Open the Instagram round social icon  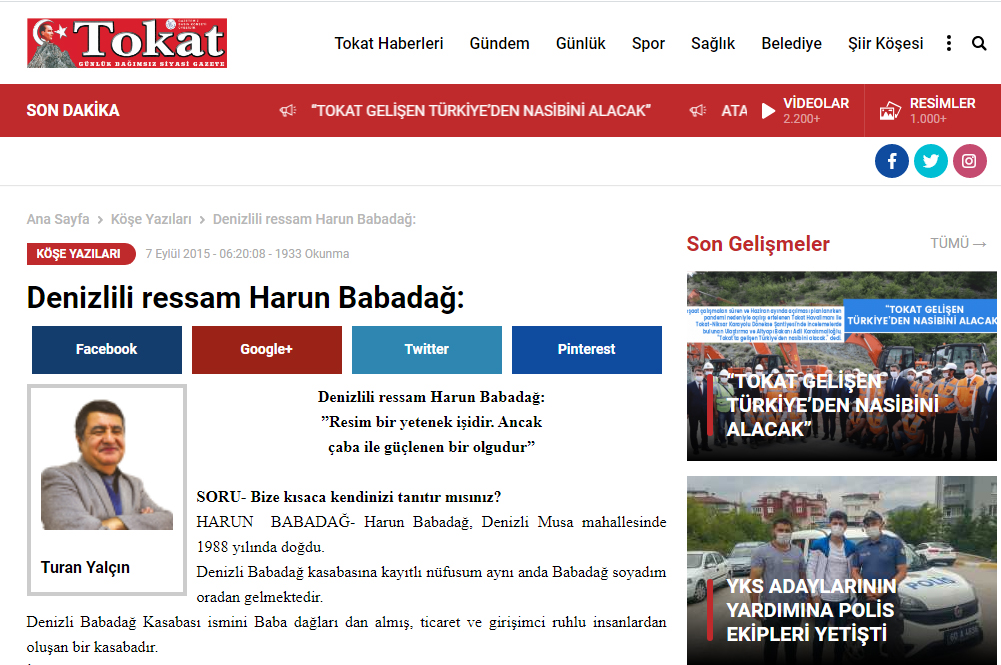pyautogui.click(x=969, y=161)
